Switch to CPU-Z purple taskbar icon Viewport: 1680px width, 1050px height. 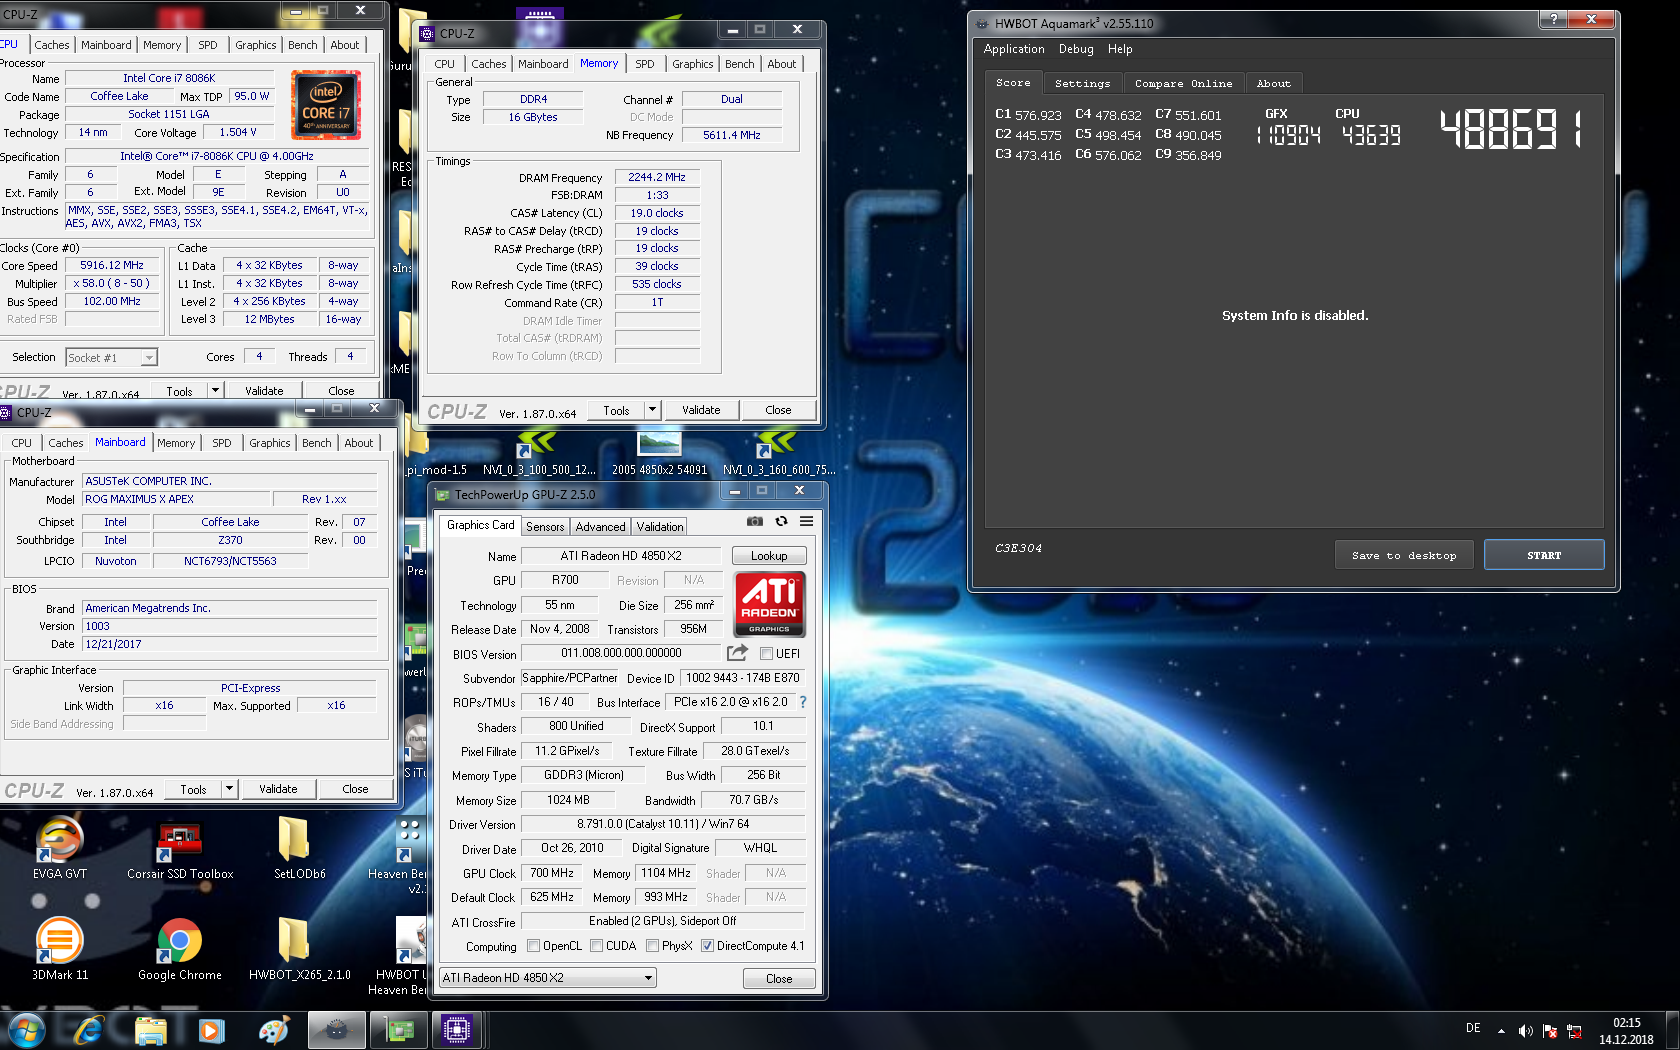[457, 1030]
